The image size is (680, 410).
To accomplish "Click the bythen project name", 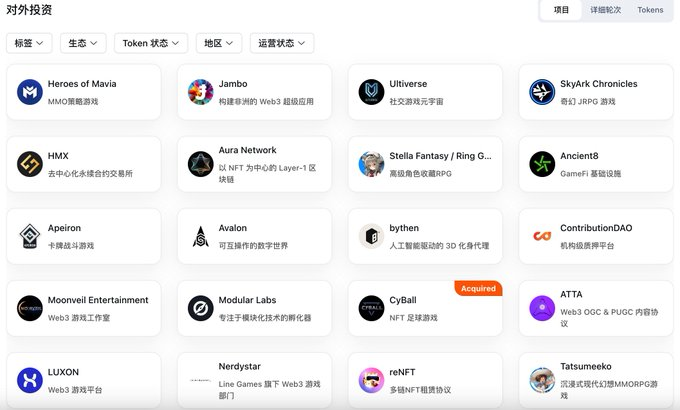I will (x=404, y=228).
